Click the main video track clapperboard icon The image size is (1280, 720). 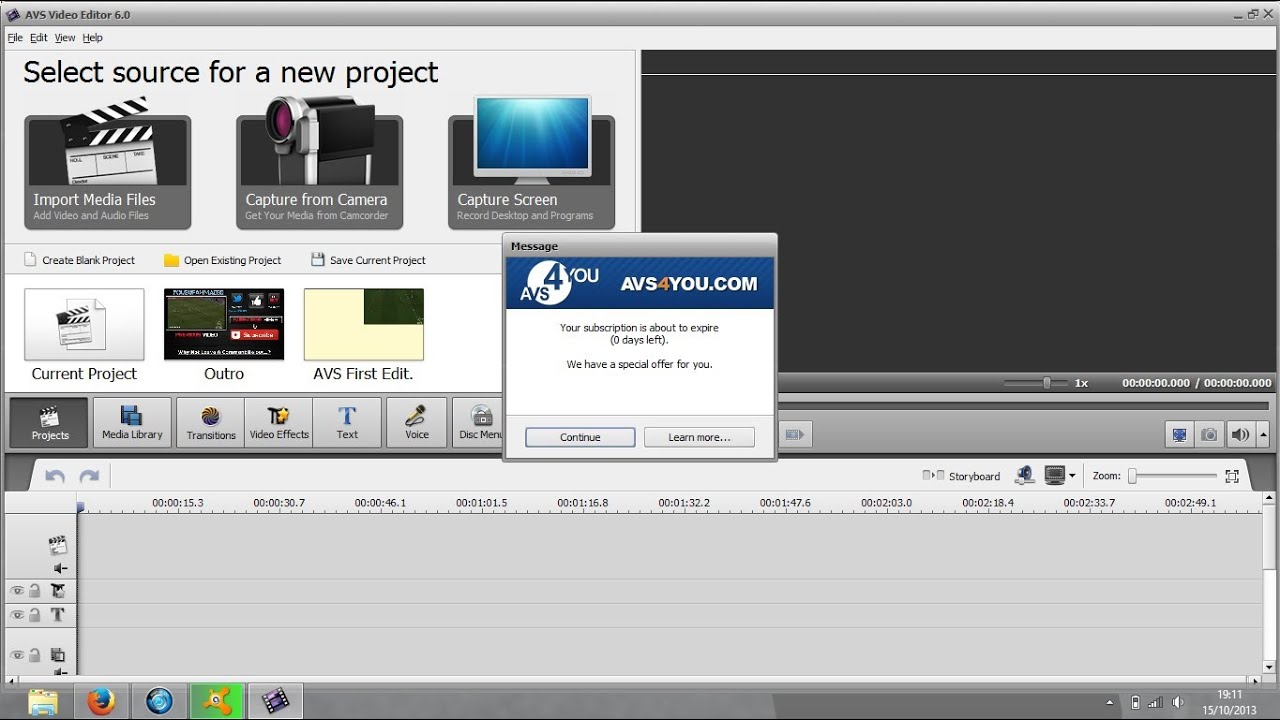58,545
